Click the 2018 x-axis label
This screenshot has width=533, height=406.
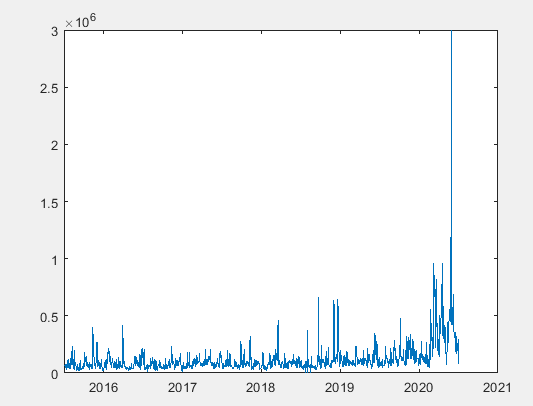coord(261,387)
